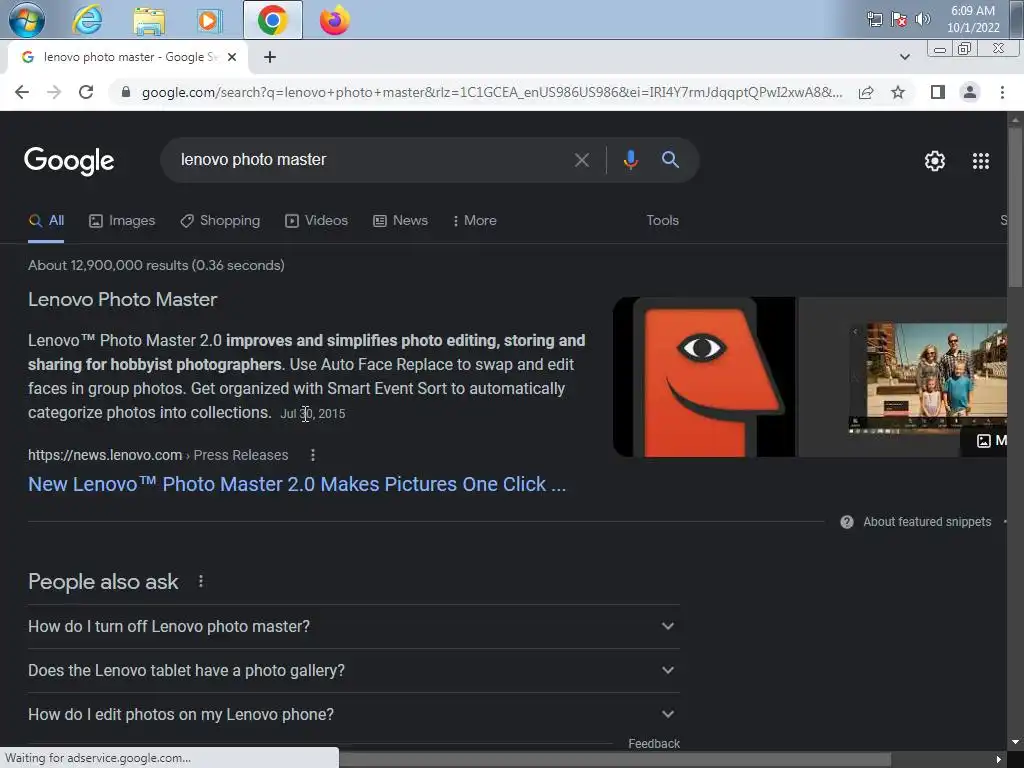Close the lenovo photo master tab

click(232, 57)
